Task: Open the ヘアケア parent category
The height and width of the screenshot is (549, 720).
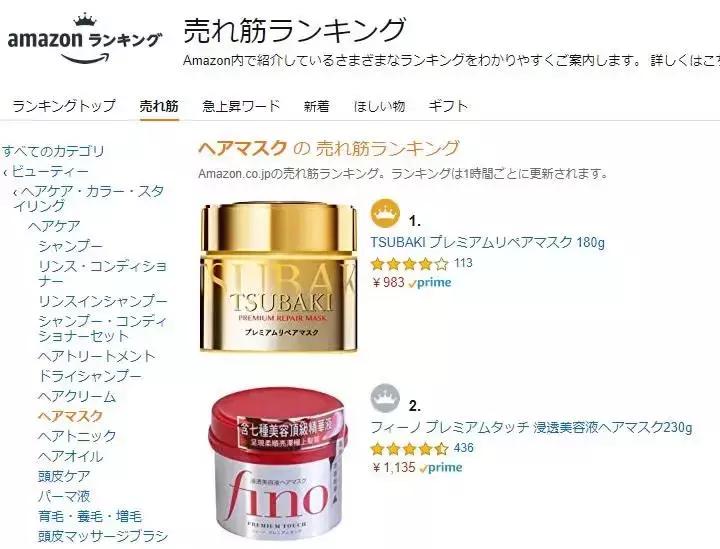Action: (x=54, y=226)
